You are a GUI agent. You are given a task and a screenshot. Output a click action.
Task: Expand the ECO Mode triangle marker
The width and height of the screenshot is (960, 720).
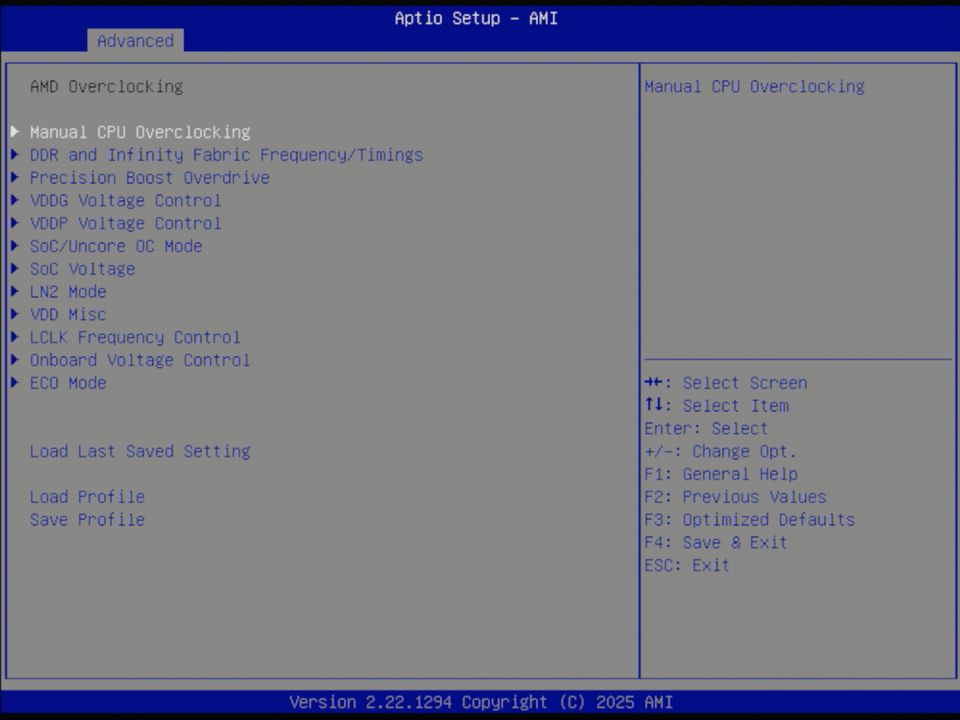14,382
